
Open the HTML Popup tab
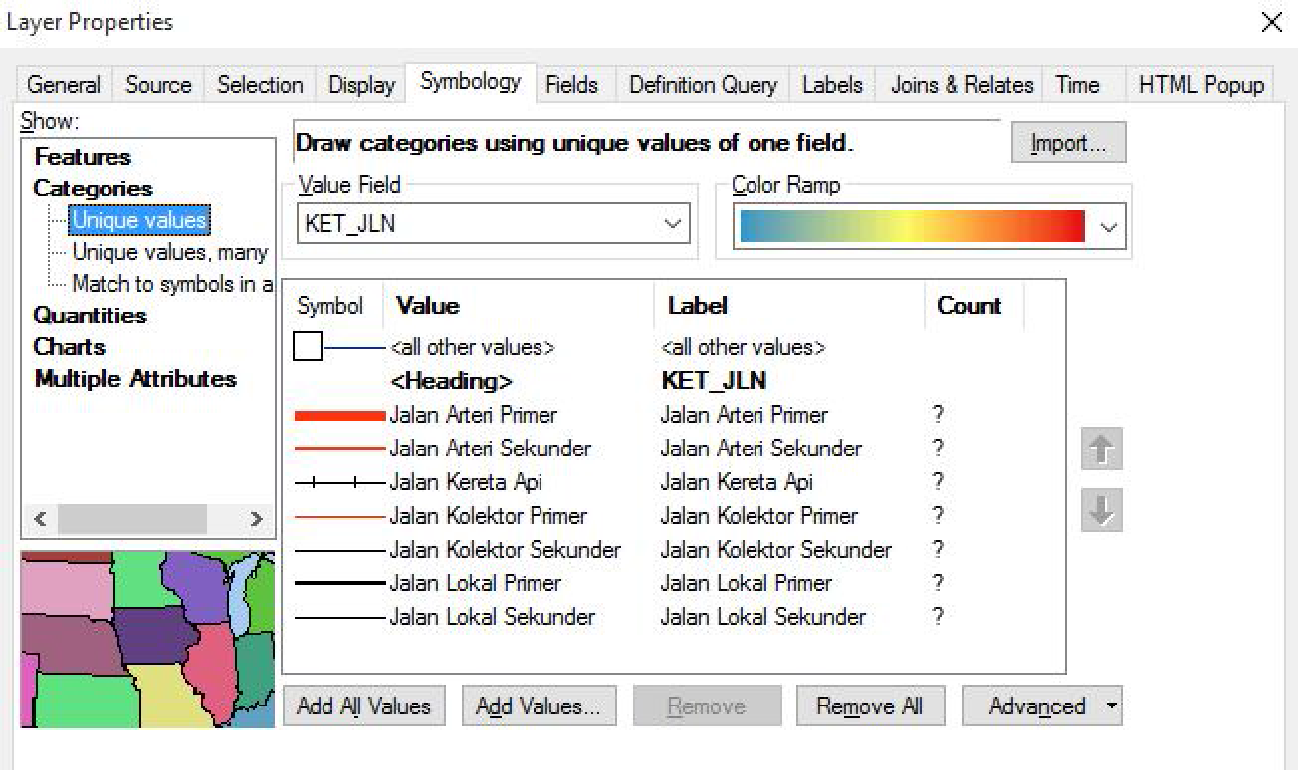(1201, 85)
